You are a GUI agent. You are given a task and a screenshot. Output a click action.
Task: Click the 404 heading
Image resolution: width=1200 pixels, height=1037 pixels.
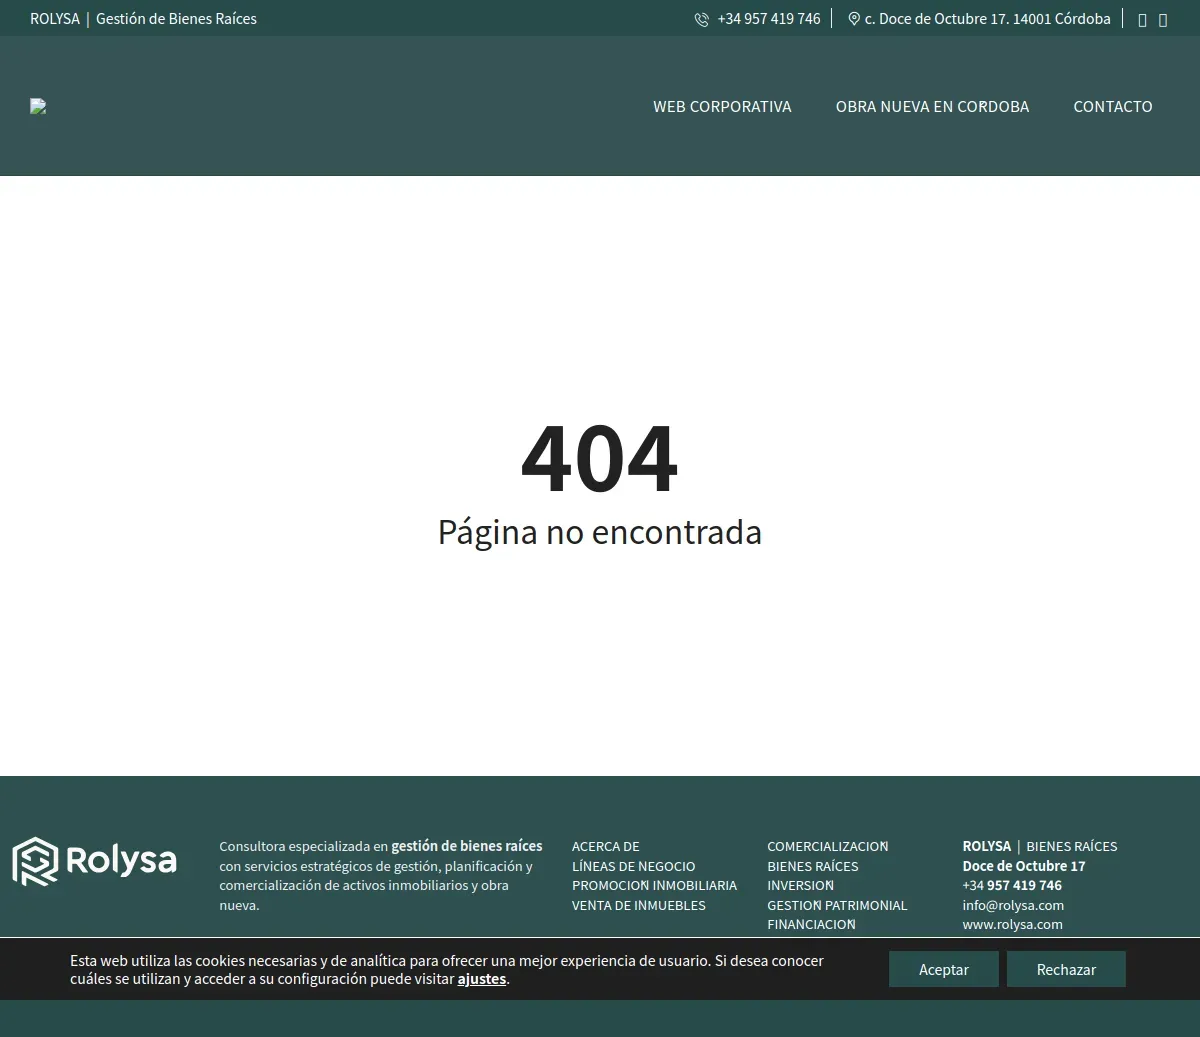pos(600,459)
